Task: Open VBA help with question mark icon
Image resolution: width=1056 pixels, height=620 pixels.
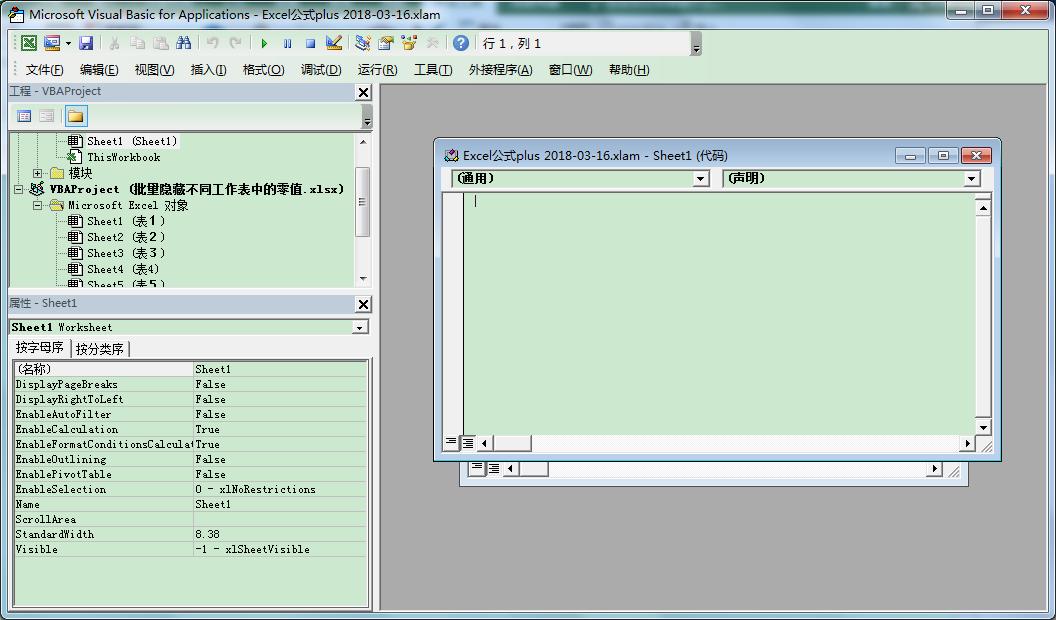Action: coord(460,43)
